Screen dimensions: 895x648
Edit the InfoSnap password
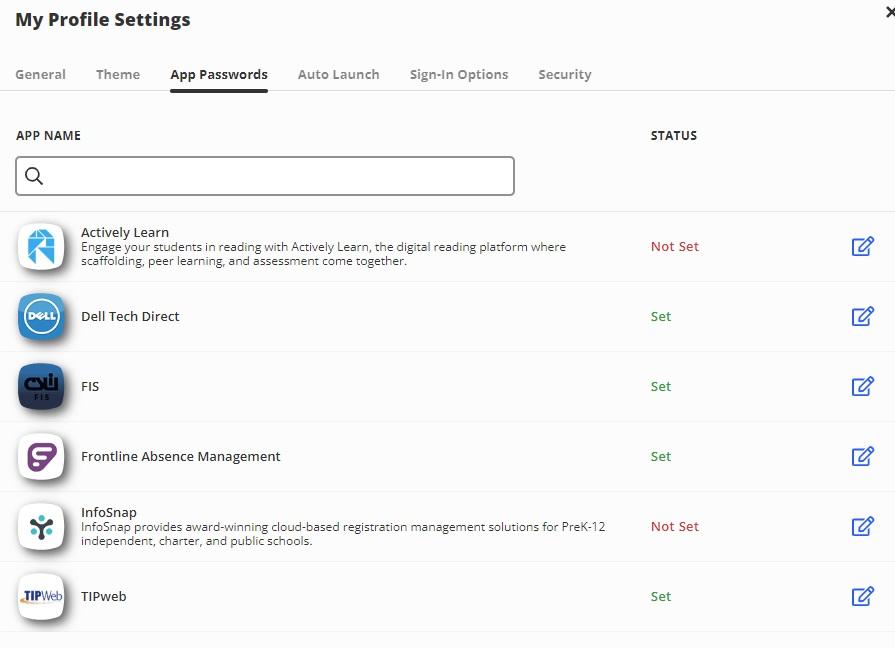click(862, 526)
